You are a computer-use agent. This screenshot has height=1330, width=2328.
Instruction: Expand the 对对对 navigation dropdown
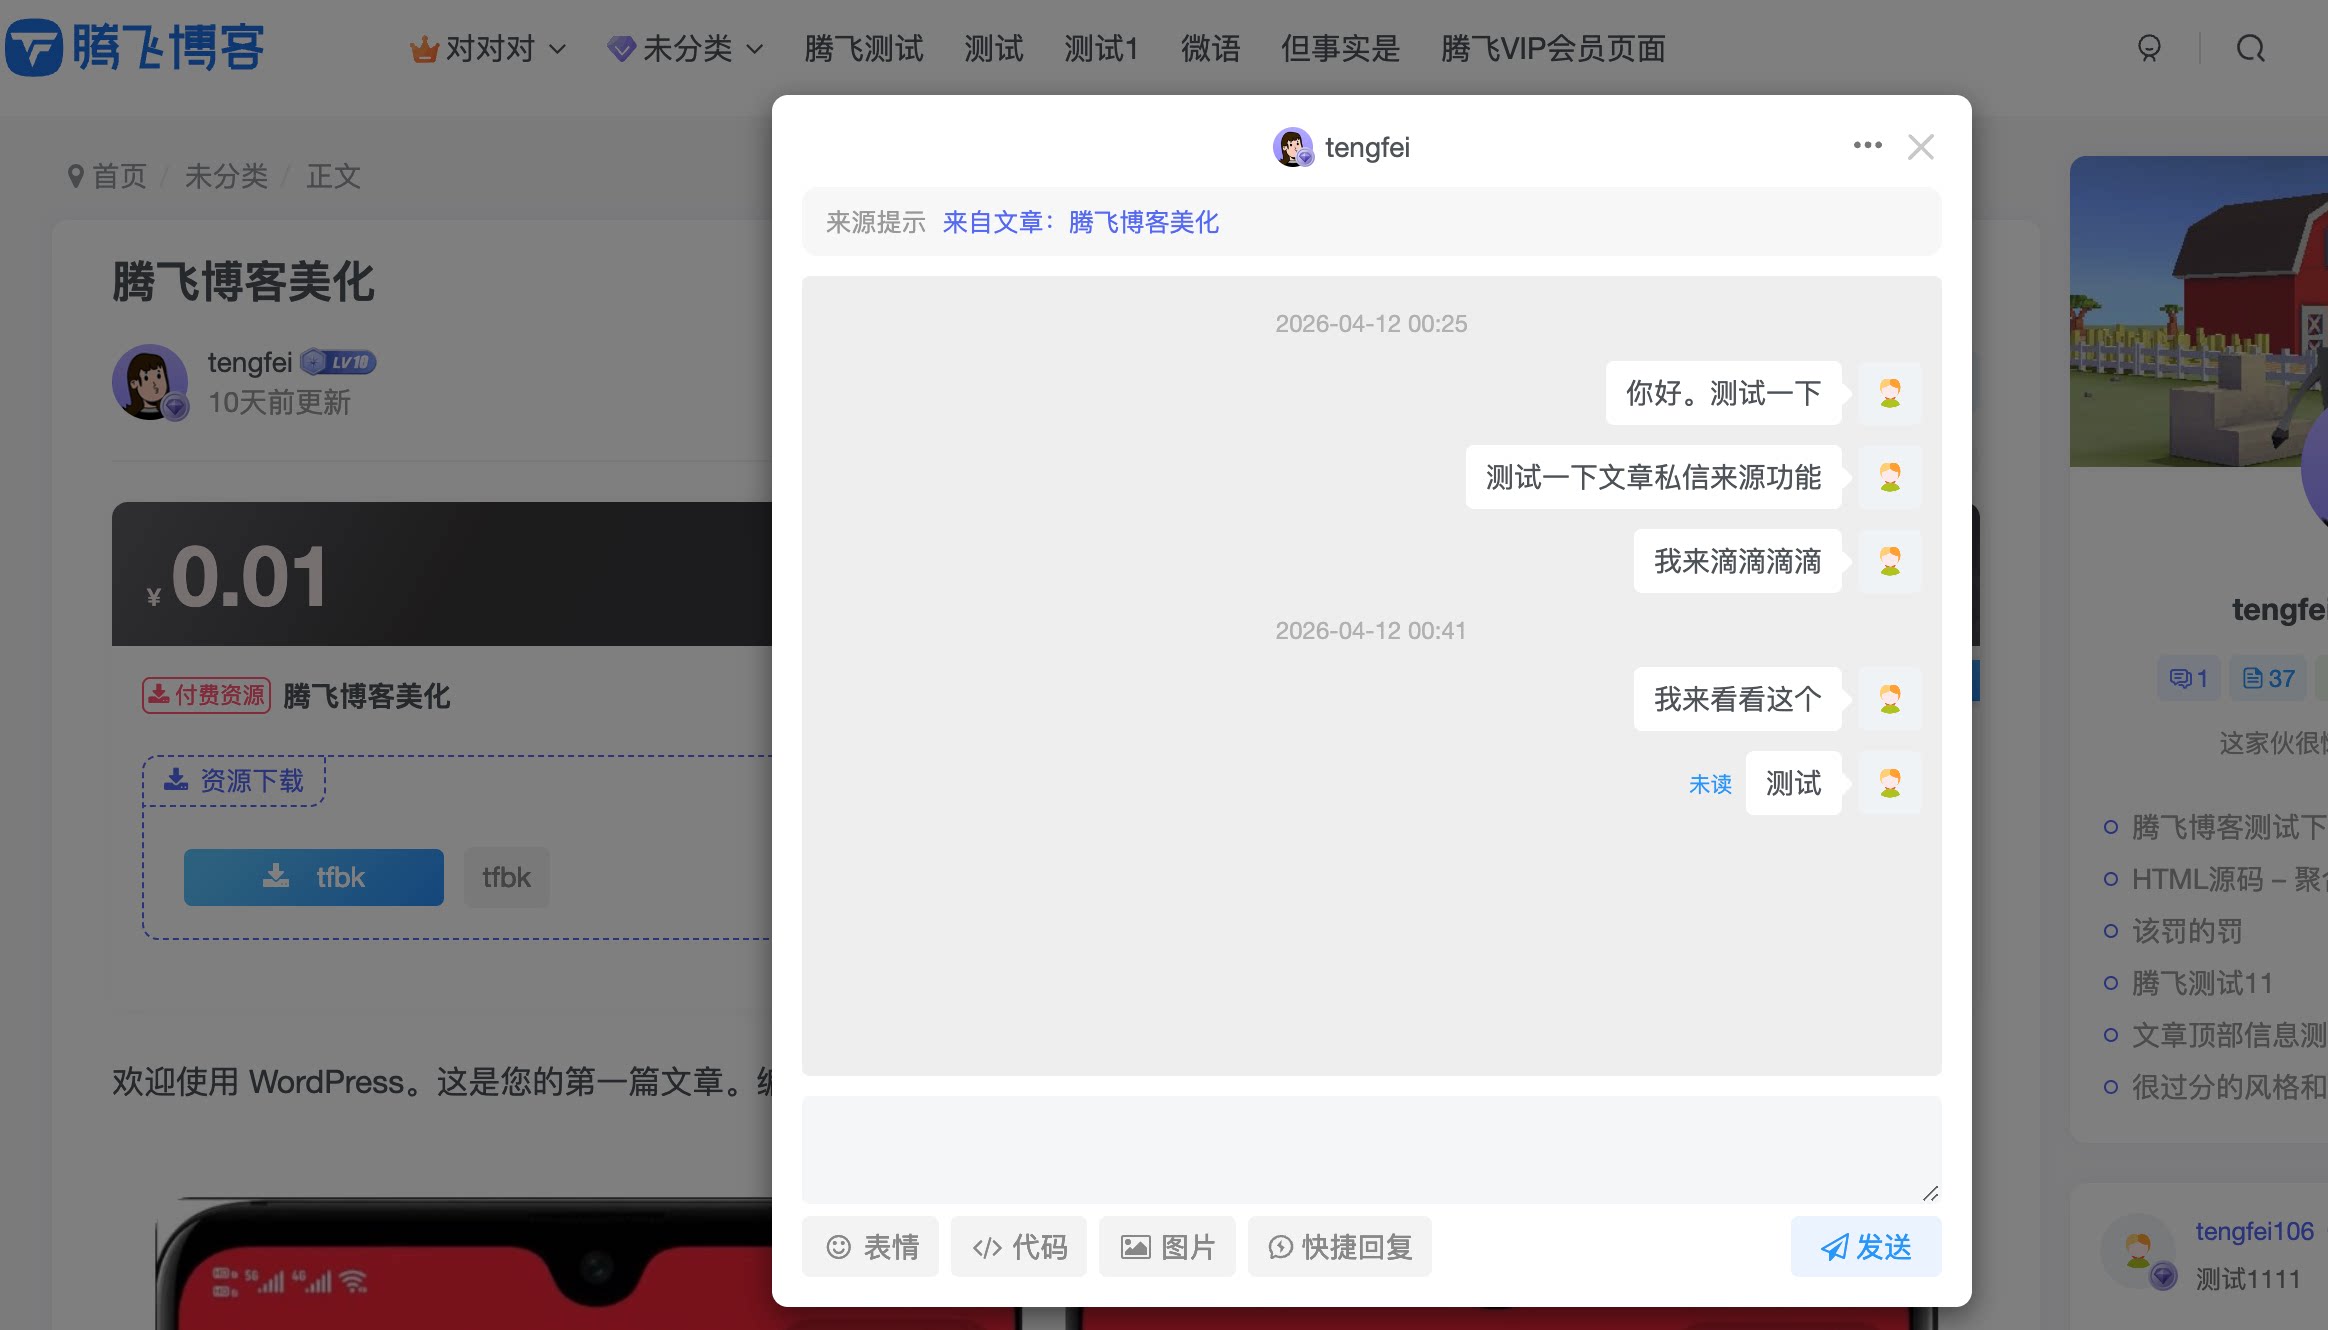pos(487,48)
